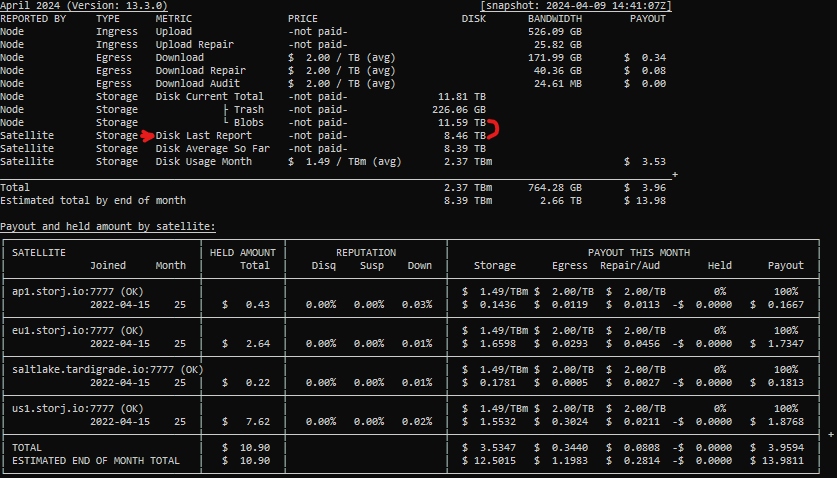Select the Blobs sub-item under Disk Current Total
The image size is (837, 478).
coord(249,122)
